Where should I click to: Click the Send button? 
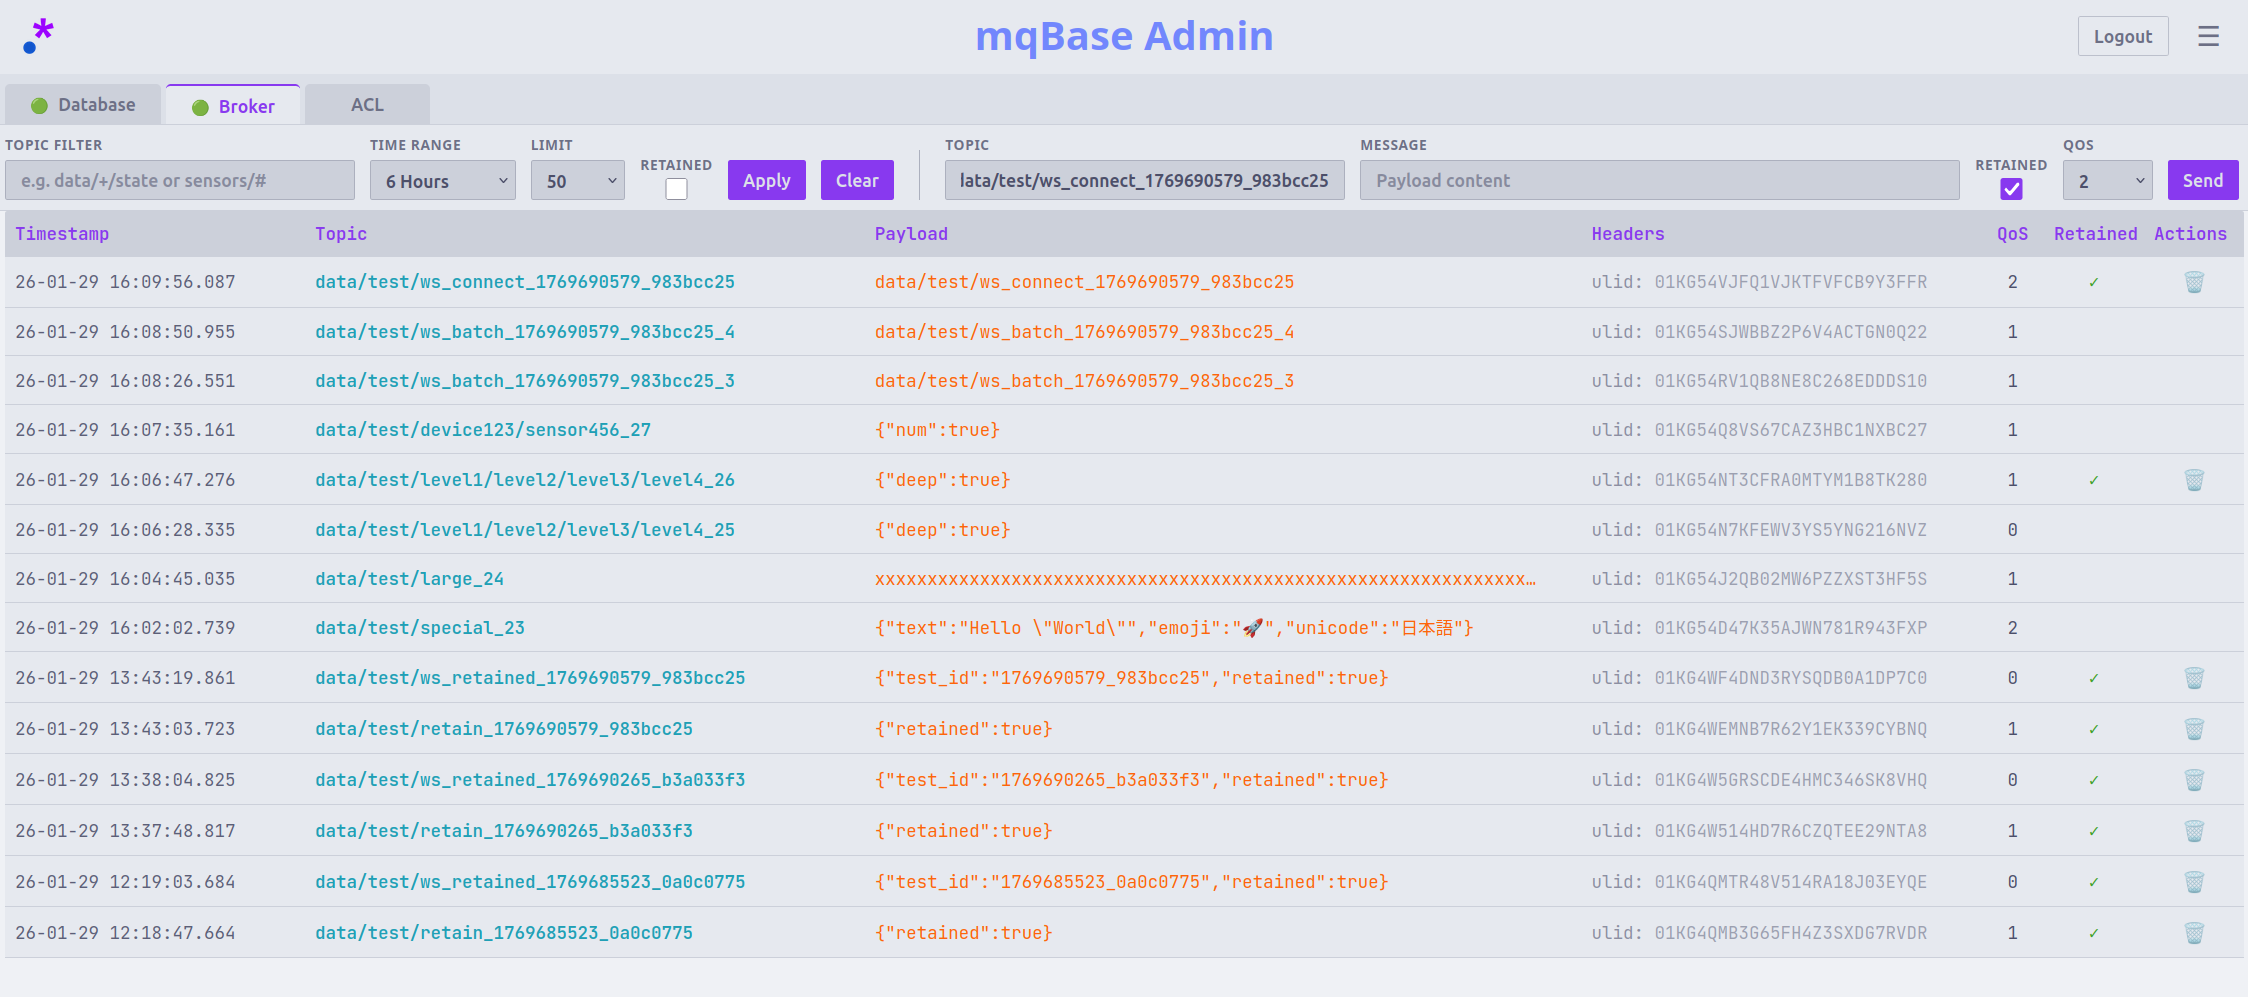click(2202, 181)
